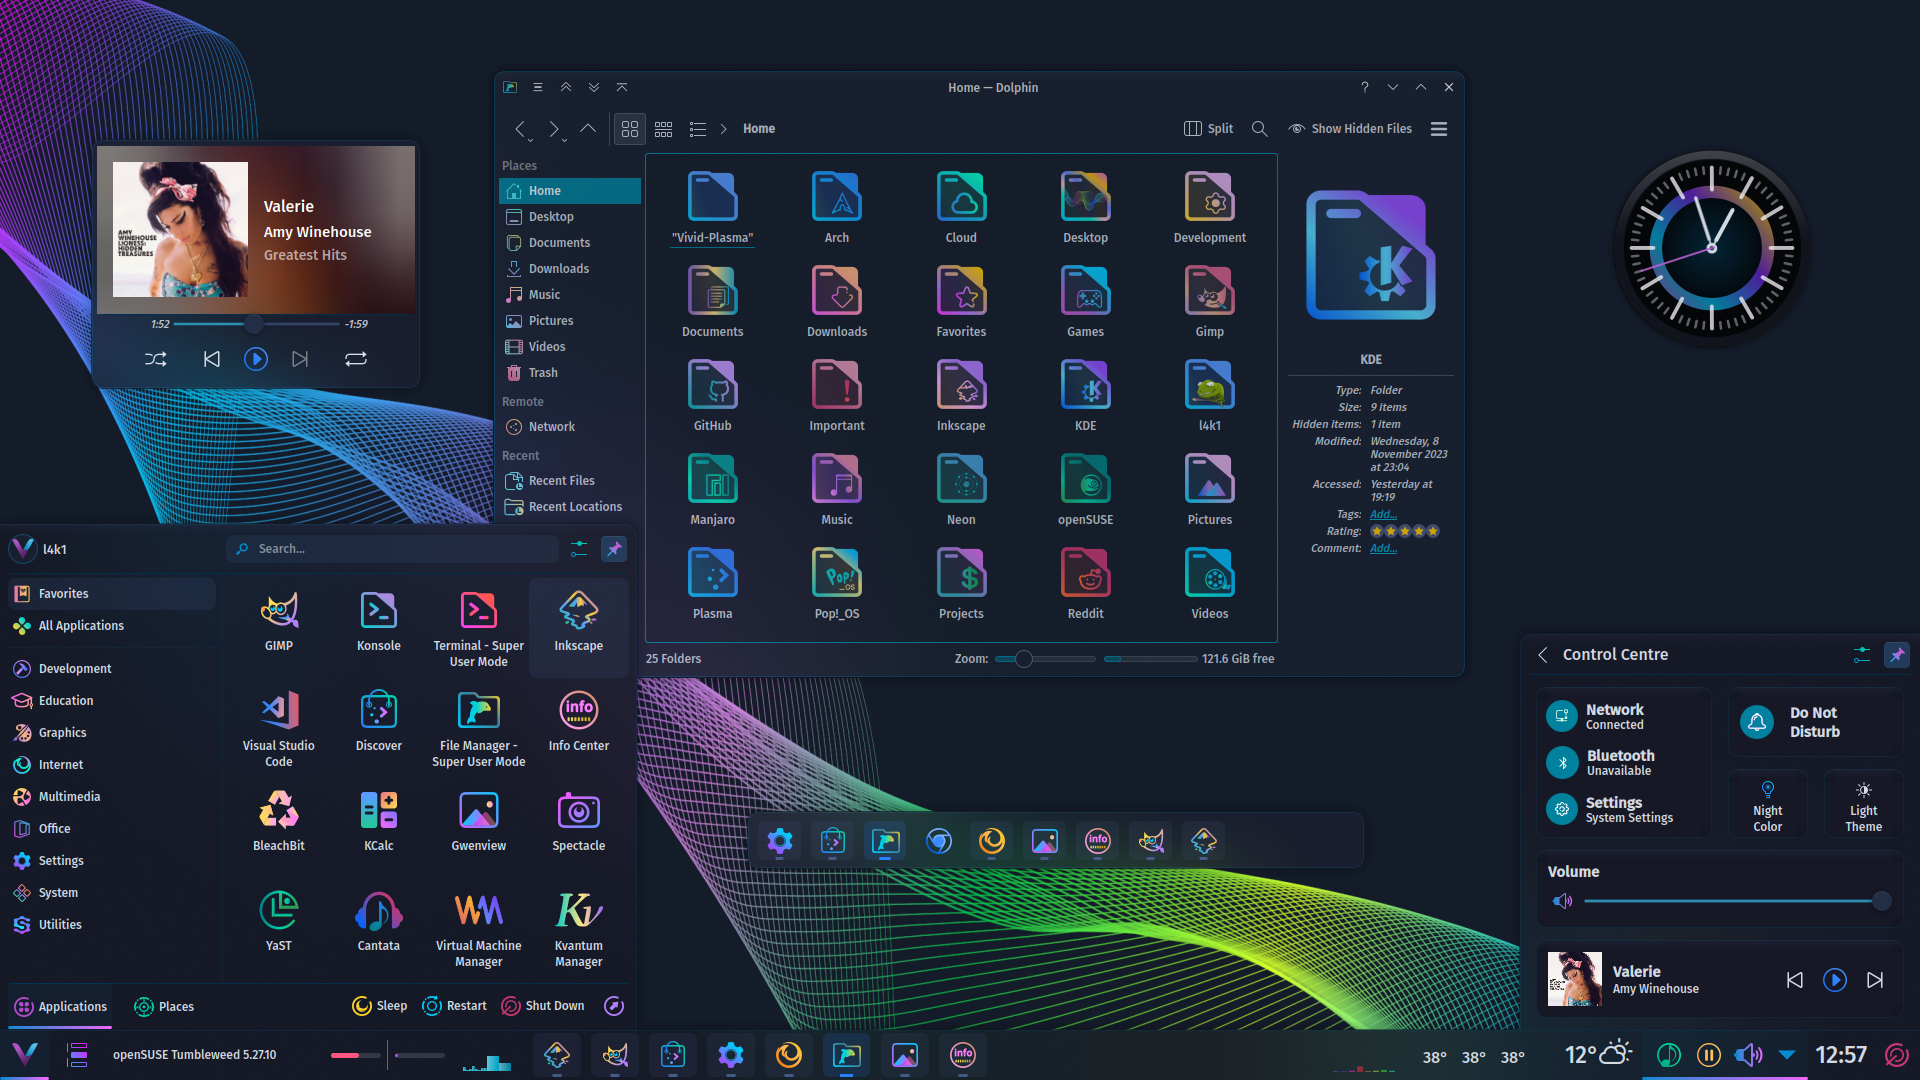Open launcher configure settings icon
The image size is (1920, 1080).
click(x=578, y=549)
